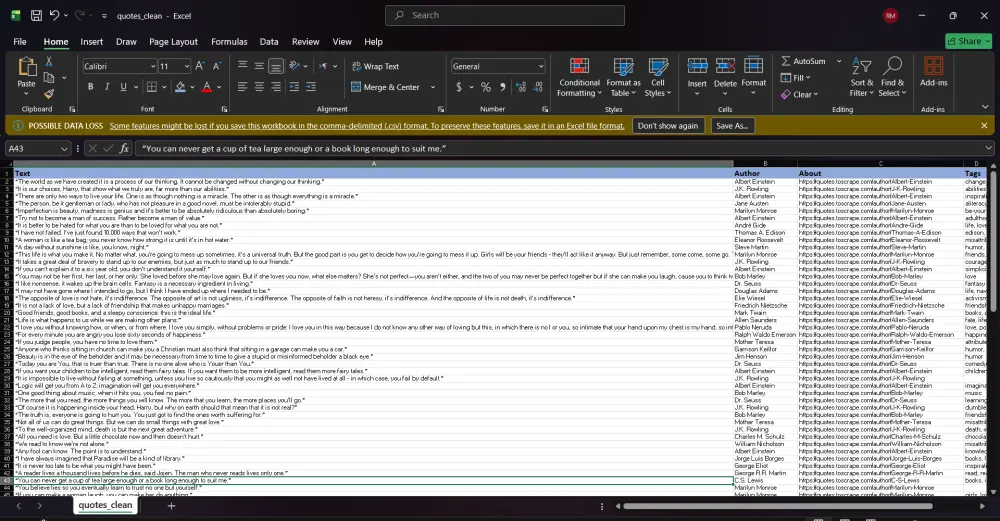Click the AutoSum sigma icon
The image size is (1000, 521).
(x=786, y=61)
